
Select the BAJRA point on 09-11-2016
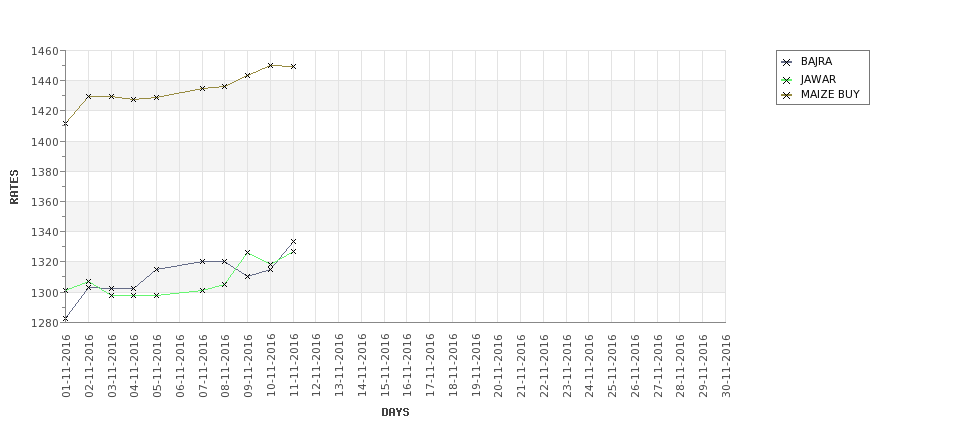[247, 276]
